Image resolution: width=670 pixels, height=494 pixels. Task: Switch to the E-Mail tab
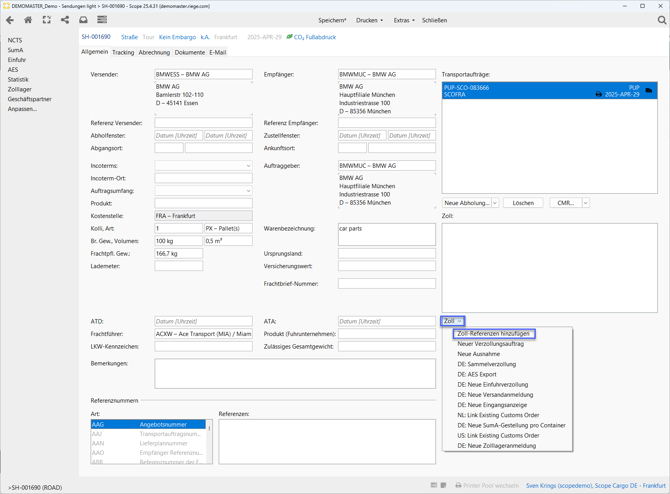click(x=217, y=52)
